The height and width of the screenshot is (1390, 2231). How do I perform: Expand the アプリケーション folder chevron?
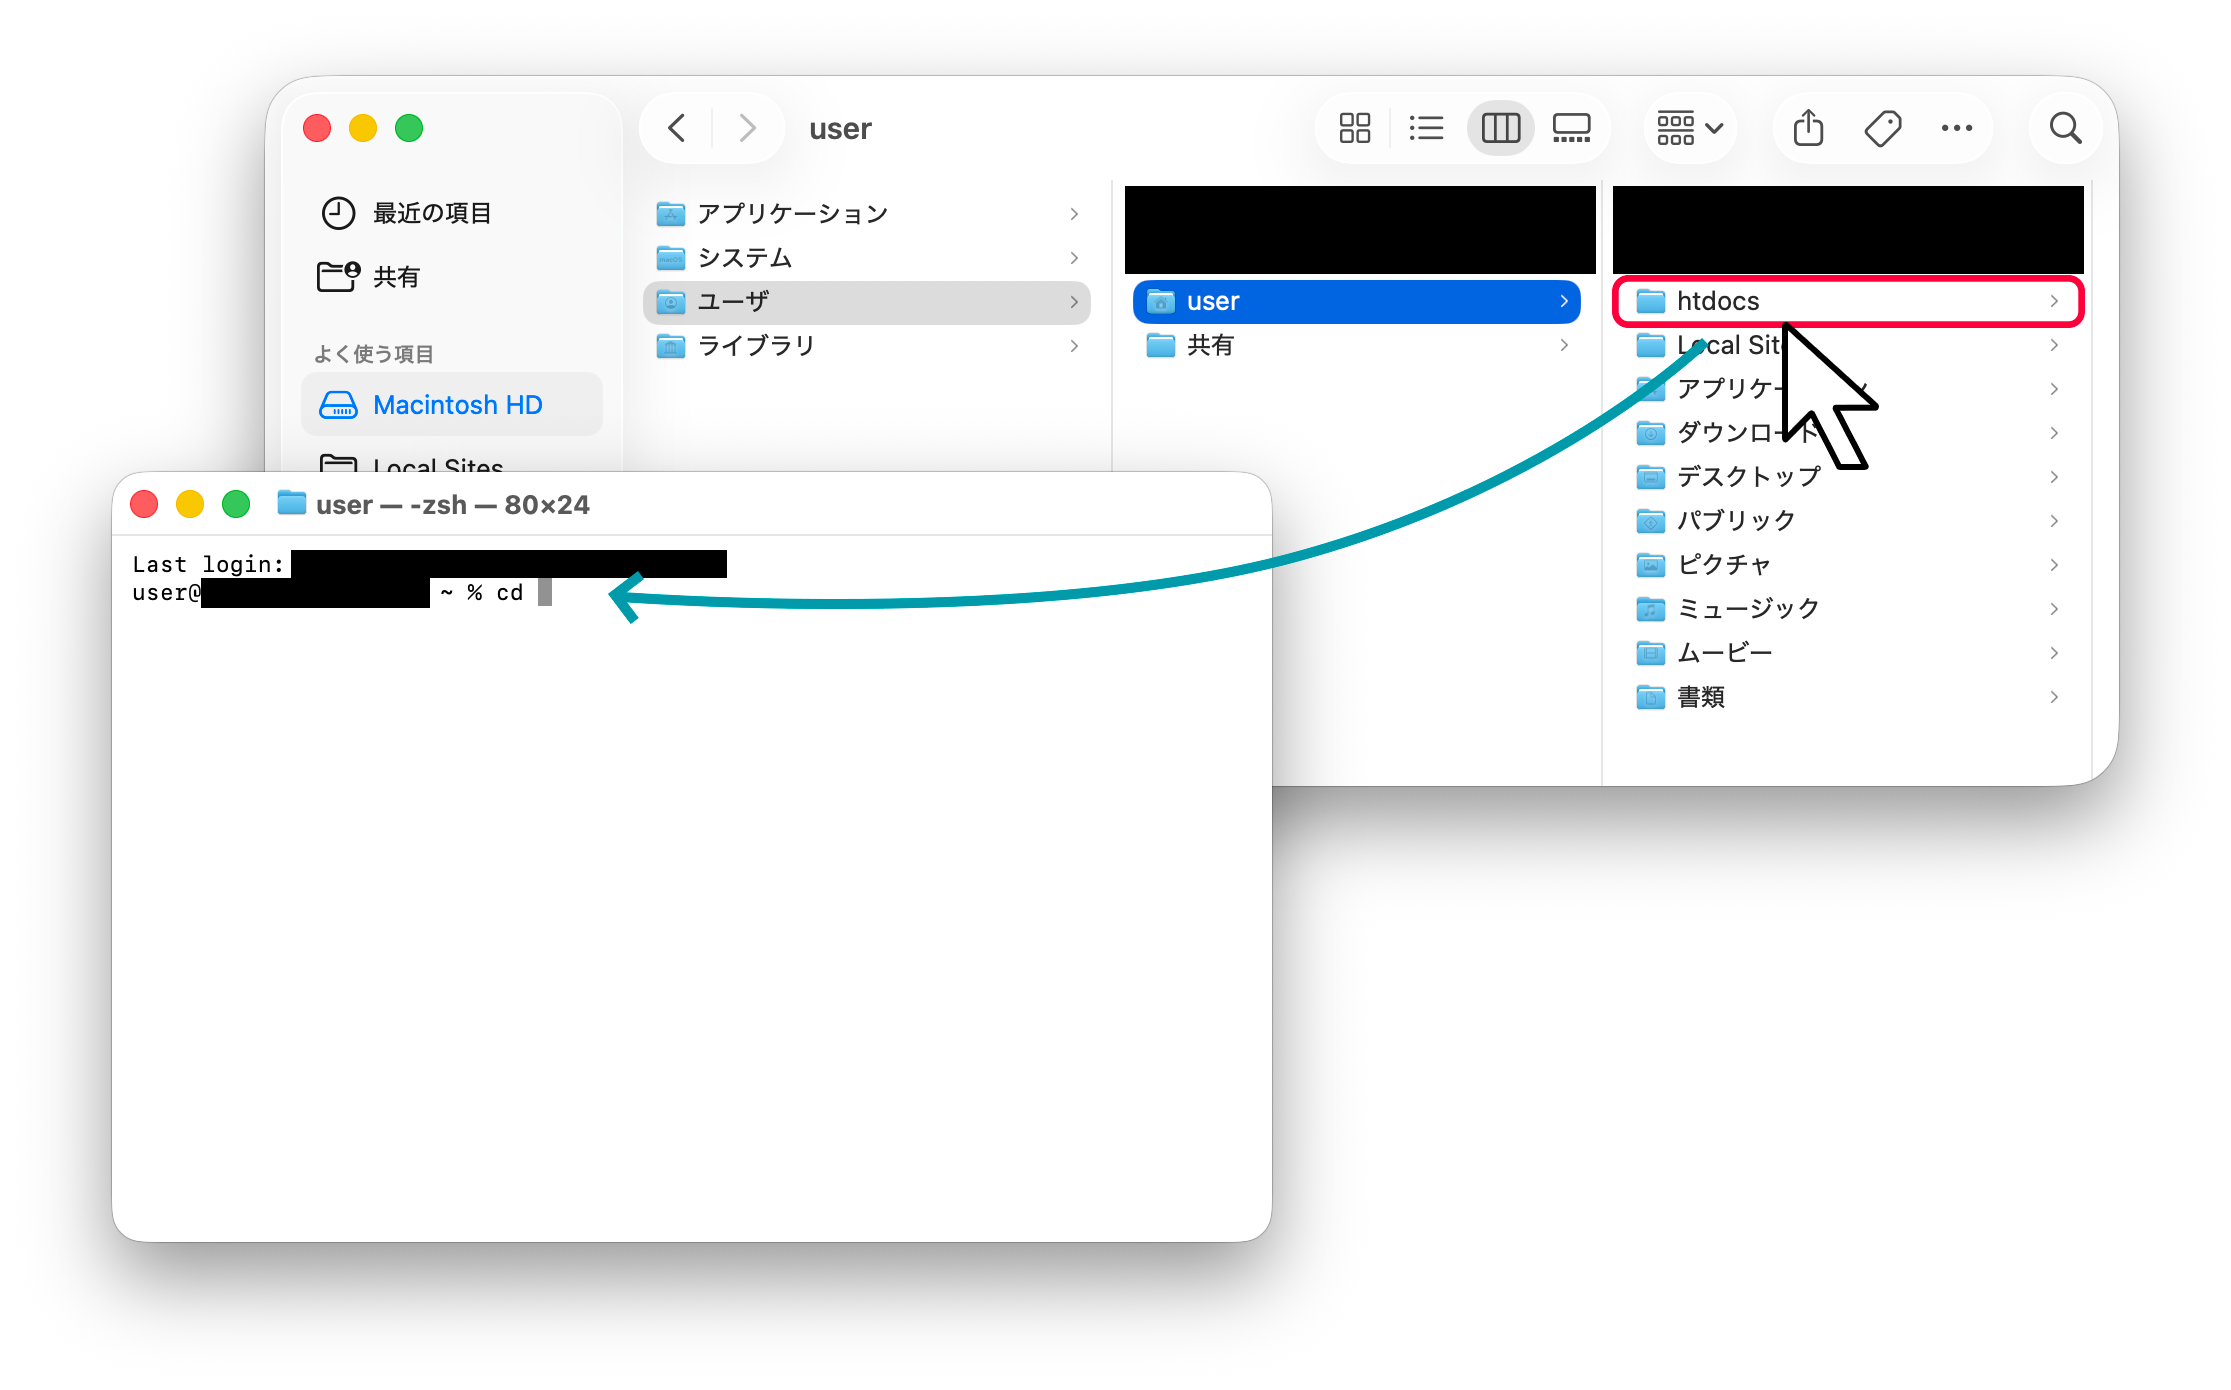click(1074, 214)
